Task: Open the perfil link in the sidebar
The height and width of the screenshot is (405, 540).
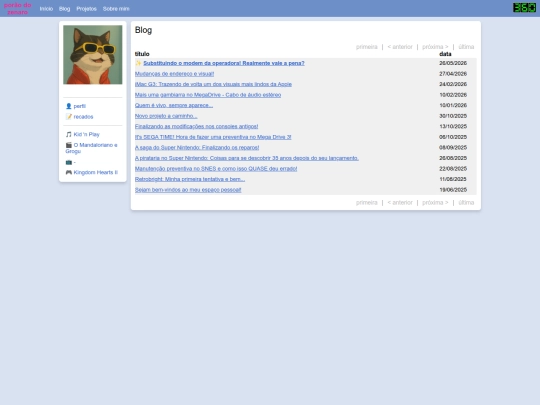Action: pyautogui.click(x=80, y=106)
